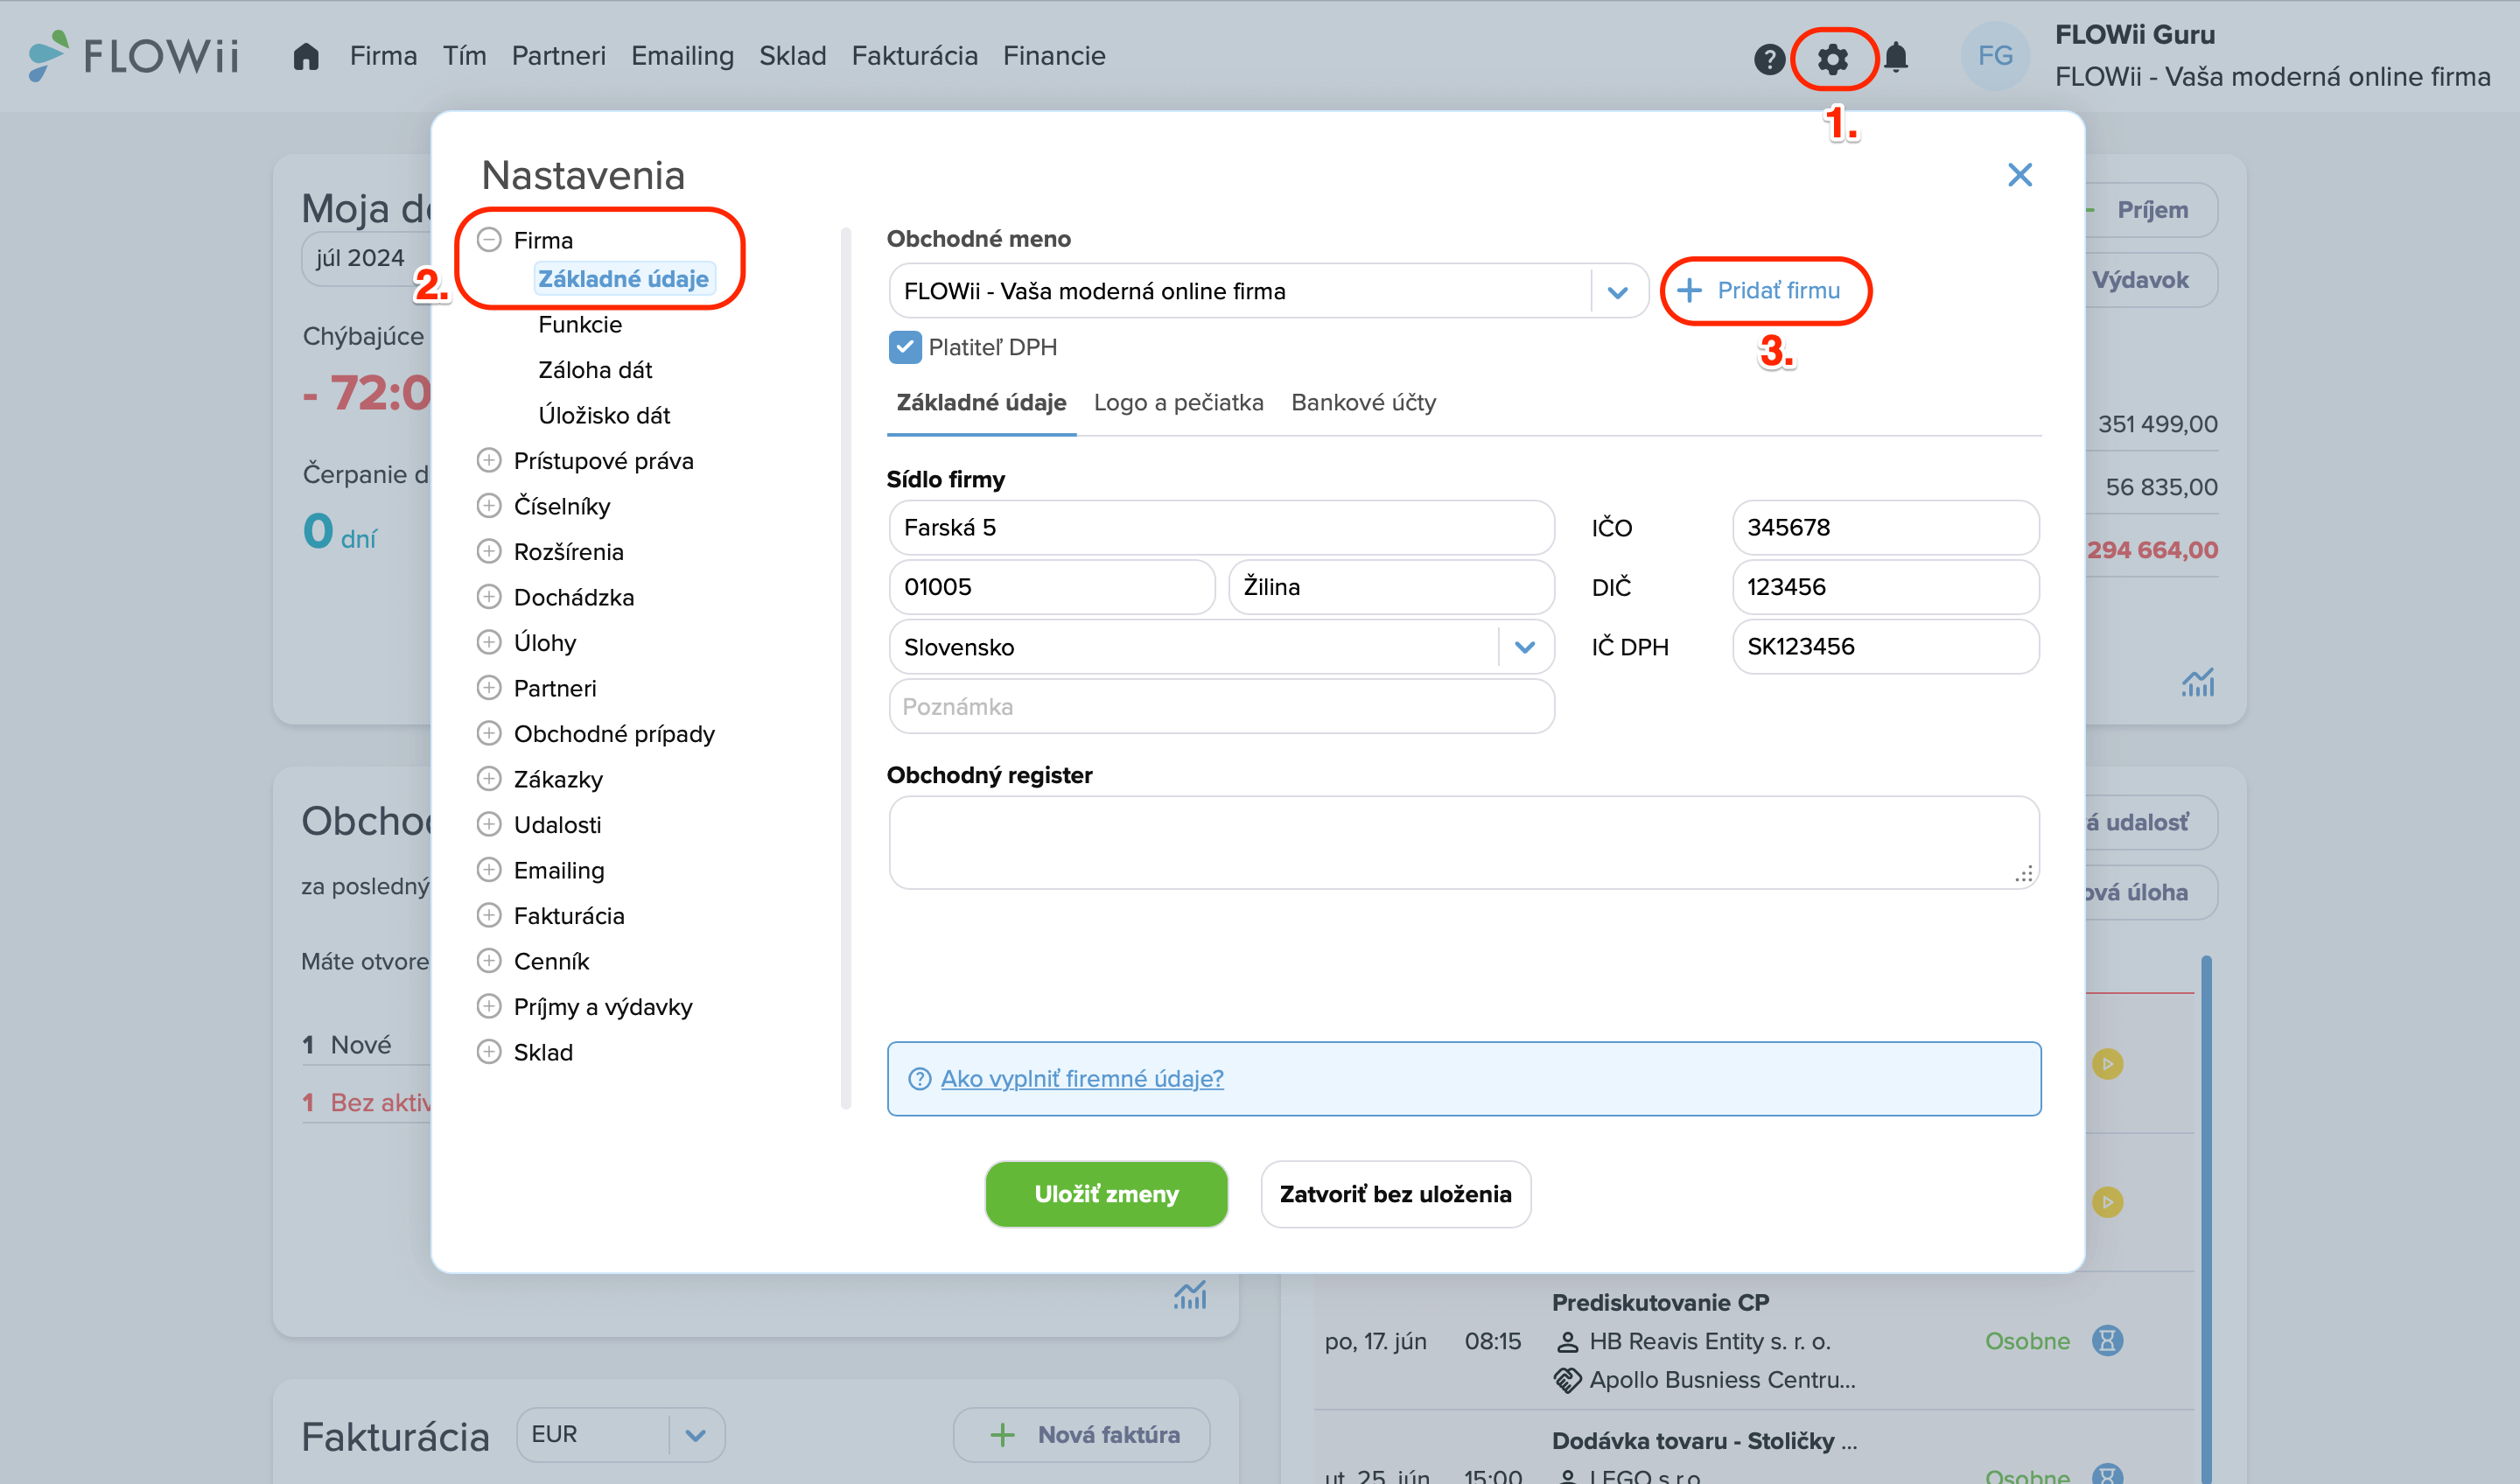The height and width of the screenshot is (1484, 2520).
Task: Expand the Rozšírenia section
Action: (488, 551)
